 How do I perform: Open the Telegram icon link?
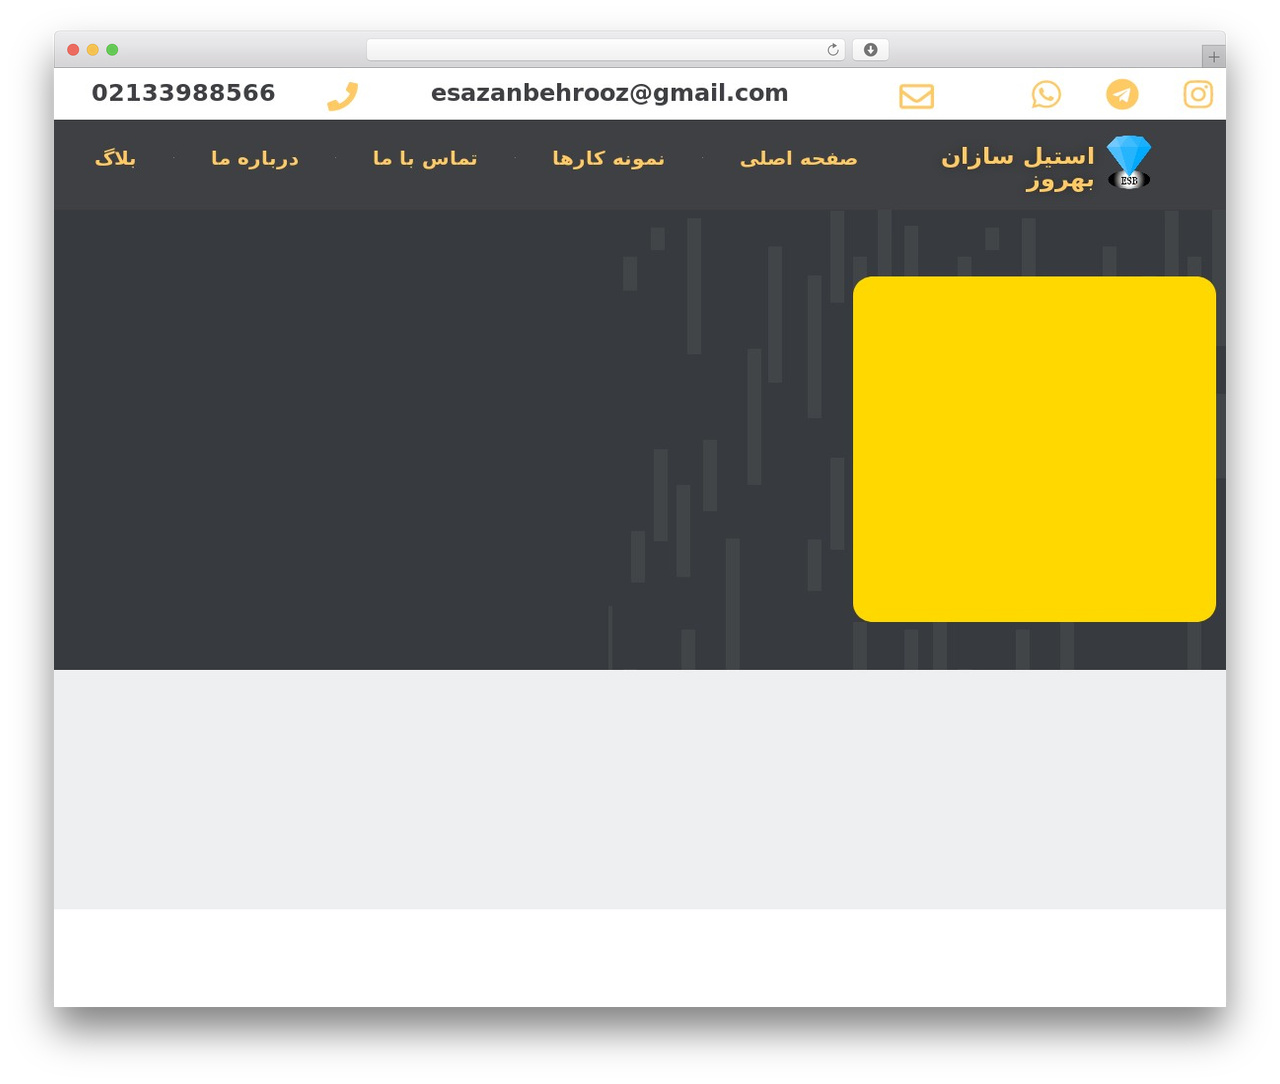pyautogui.click(x=1122, y=94)
